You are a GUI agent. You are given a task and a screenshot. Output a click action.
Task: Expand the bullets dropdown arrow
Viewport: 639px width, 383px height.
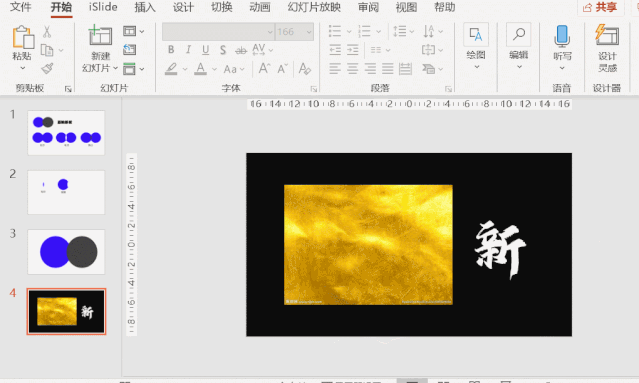349,31
